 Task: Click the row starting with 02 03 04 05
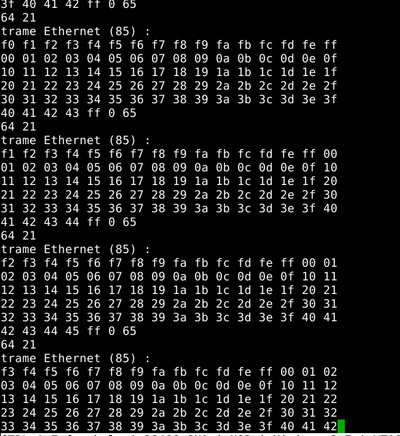[169, 276]
